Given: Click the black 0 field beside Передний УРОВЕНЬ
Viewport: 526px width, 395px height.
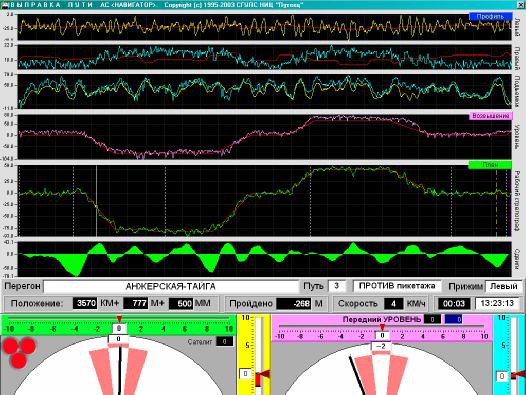Looking at the screenshot, I should point(432,319).
